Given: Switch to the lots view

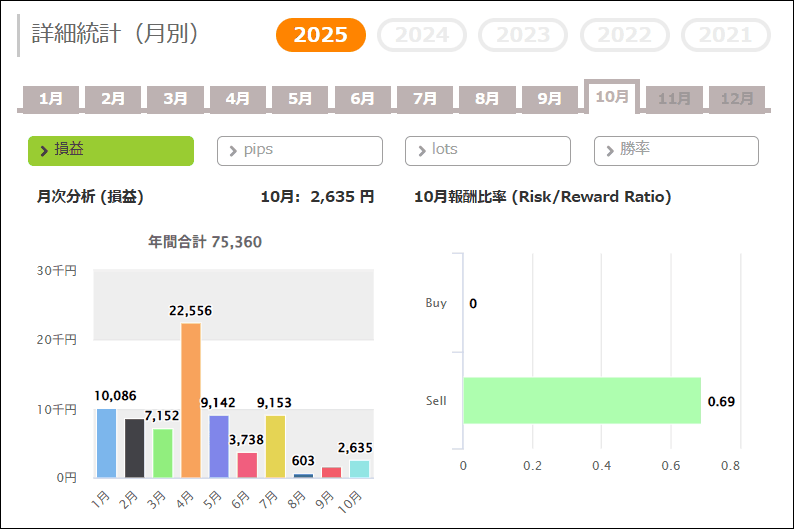Looking at the screenshot, I should click(x=487, y=150).
